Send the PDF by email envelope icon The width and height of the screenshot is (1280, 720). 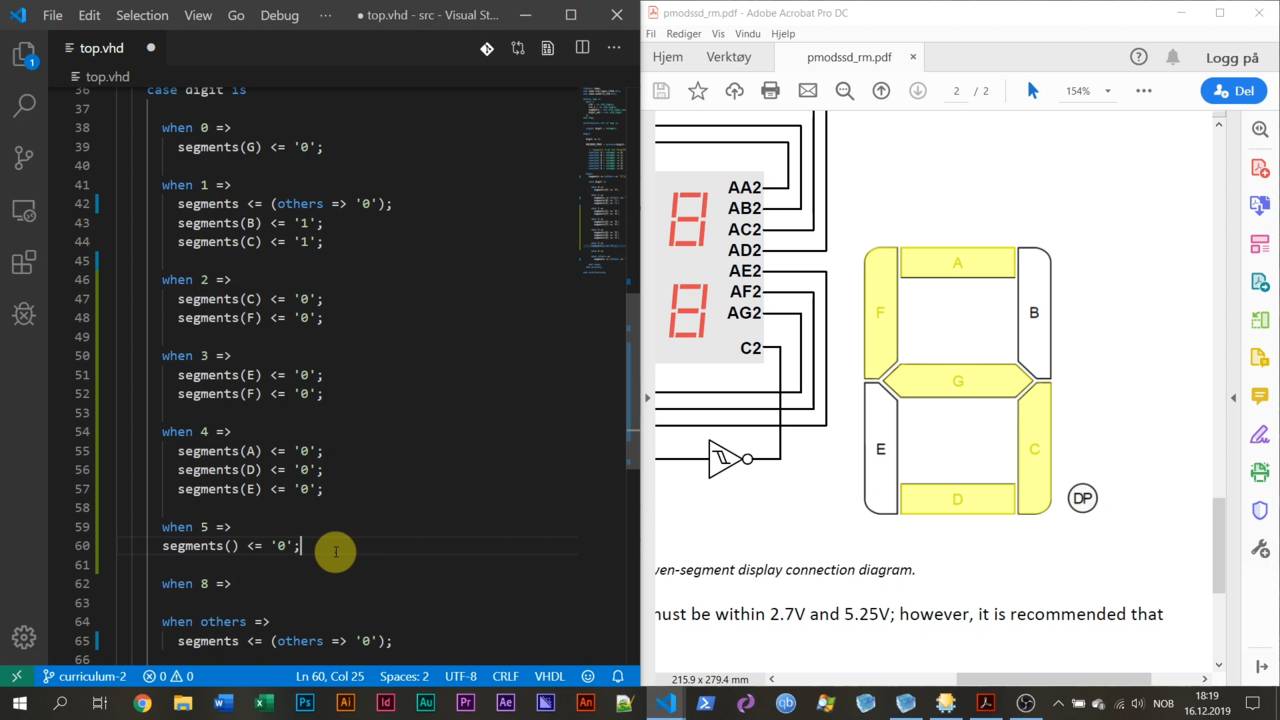pos(807,91)
